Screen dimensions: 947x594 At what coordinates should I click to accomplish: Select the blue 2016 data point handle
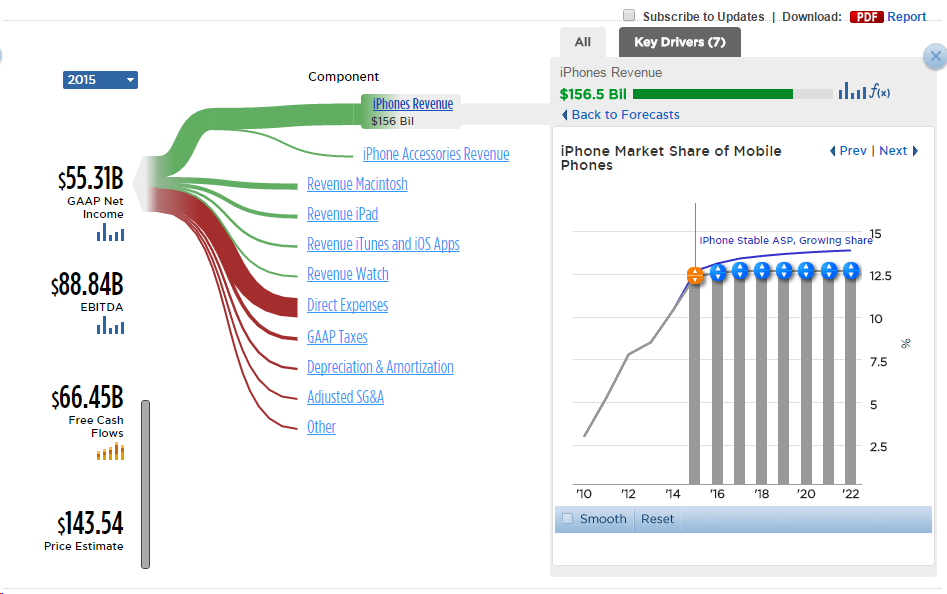(717, 272)
